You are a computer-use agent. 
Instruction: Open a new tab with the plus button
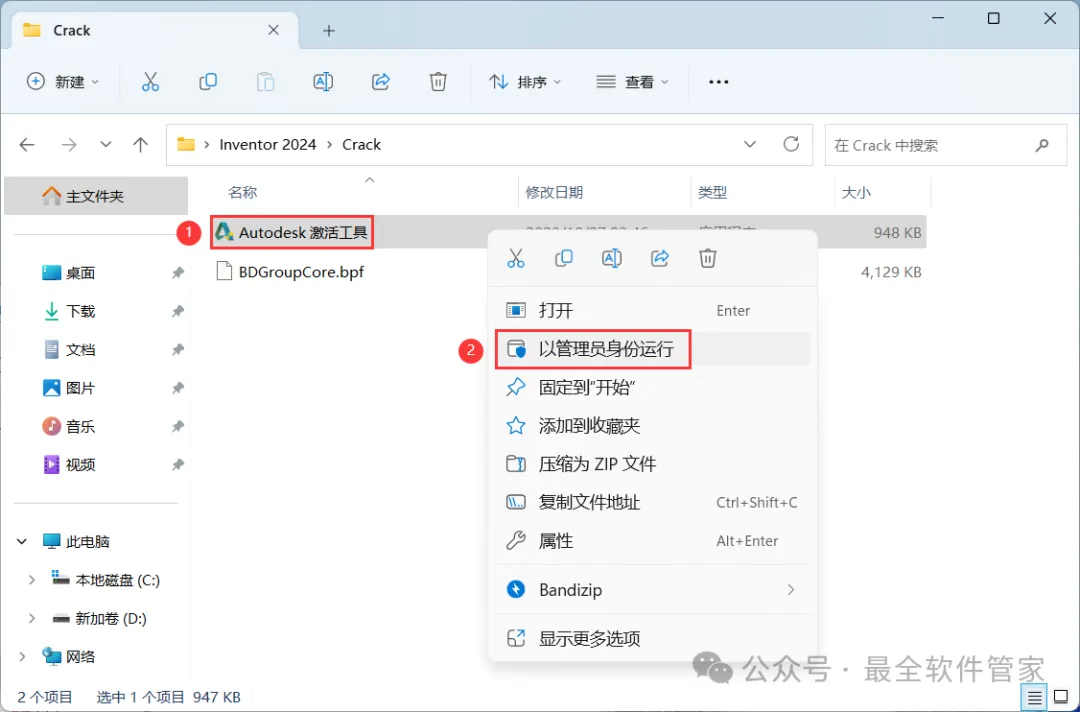click(329, 30)
